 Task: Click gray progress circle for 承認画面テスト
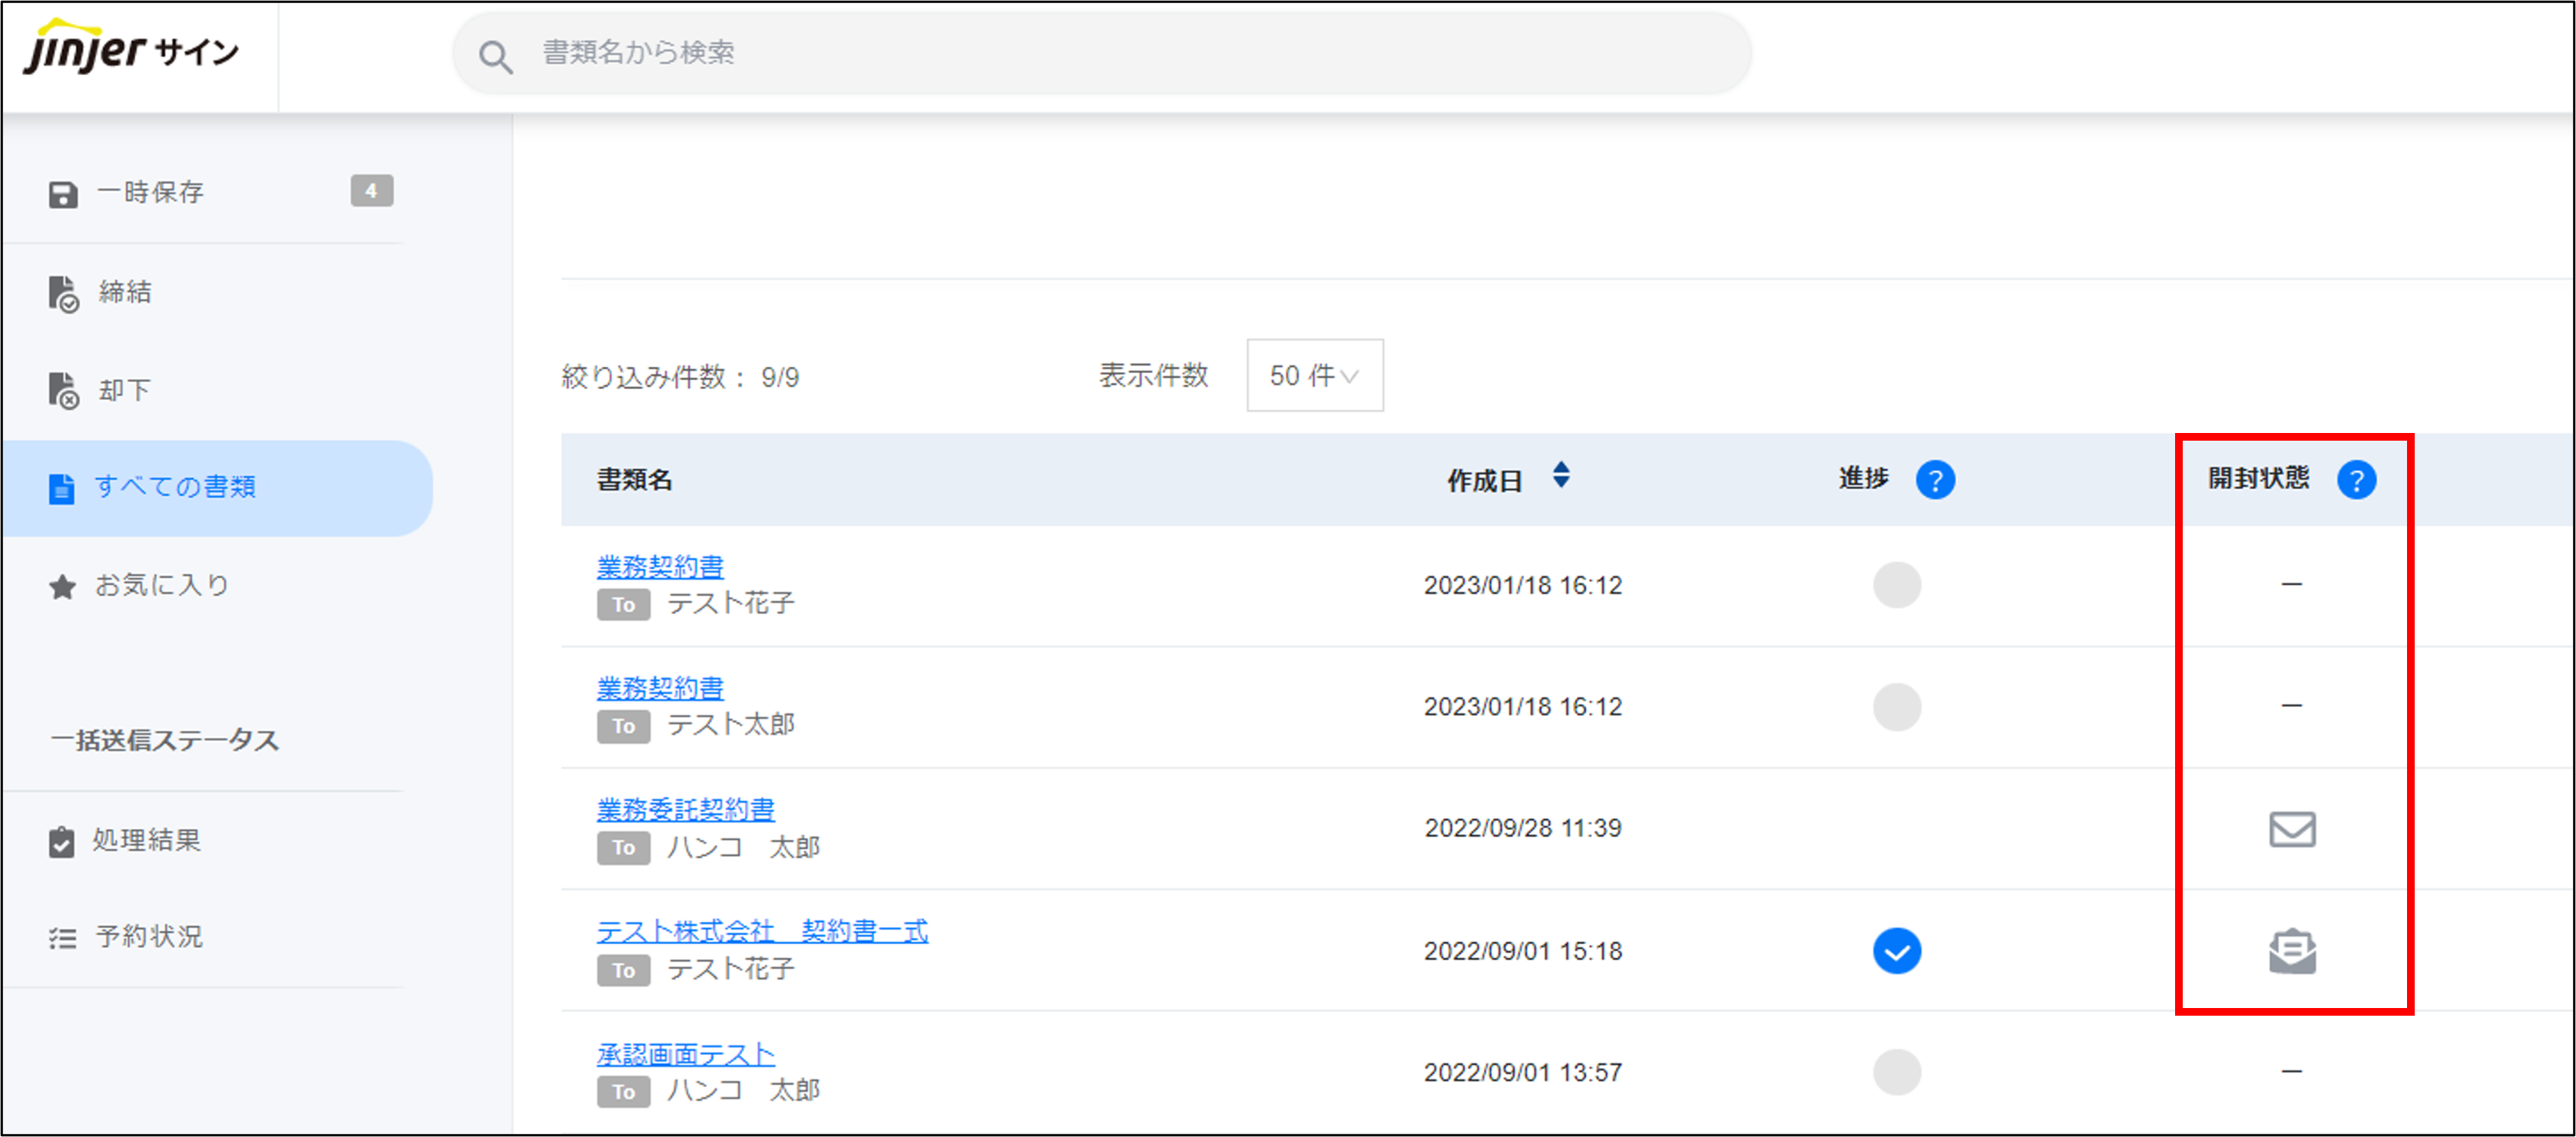[x=1896, y=1072]
